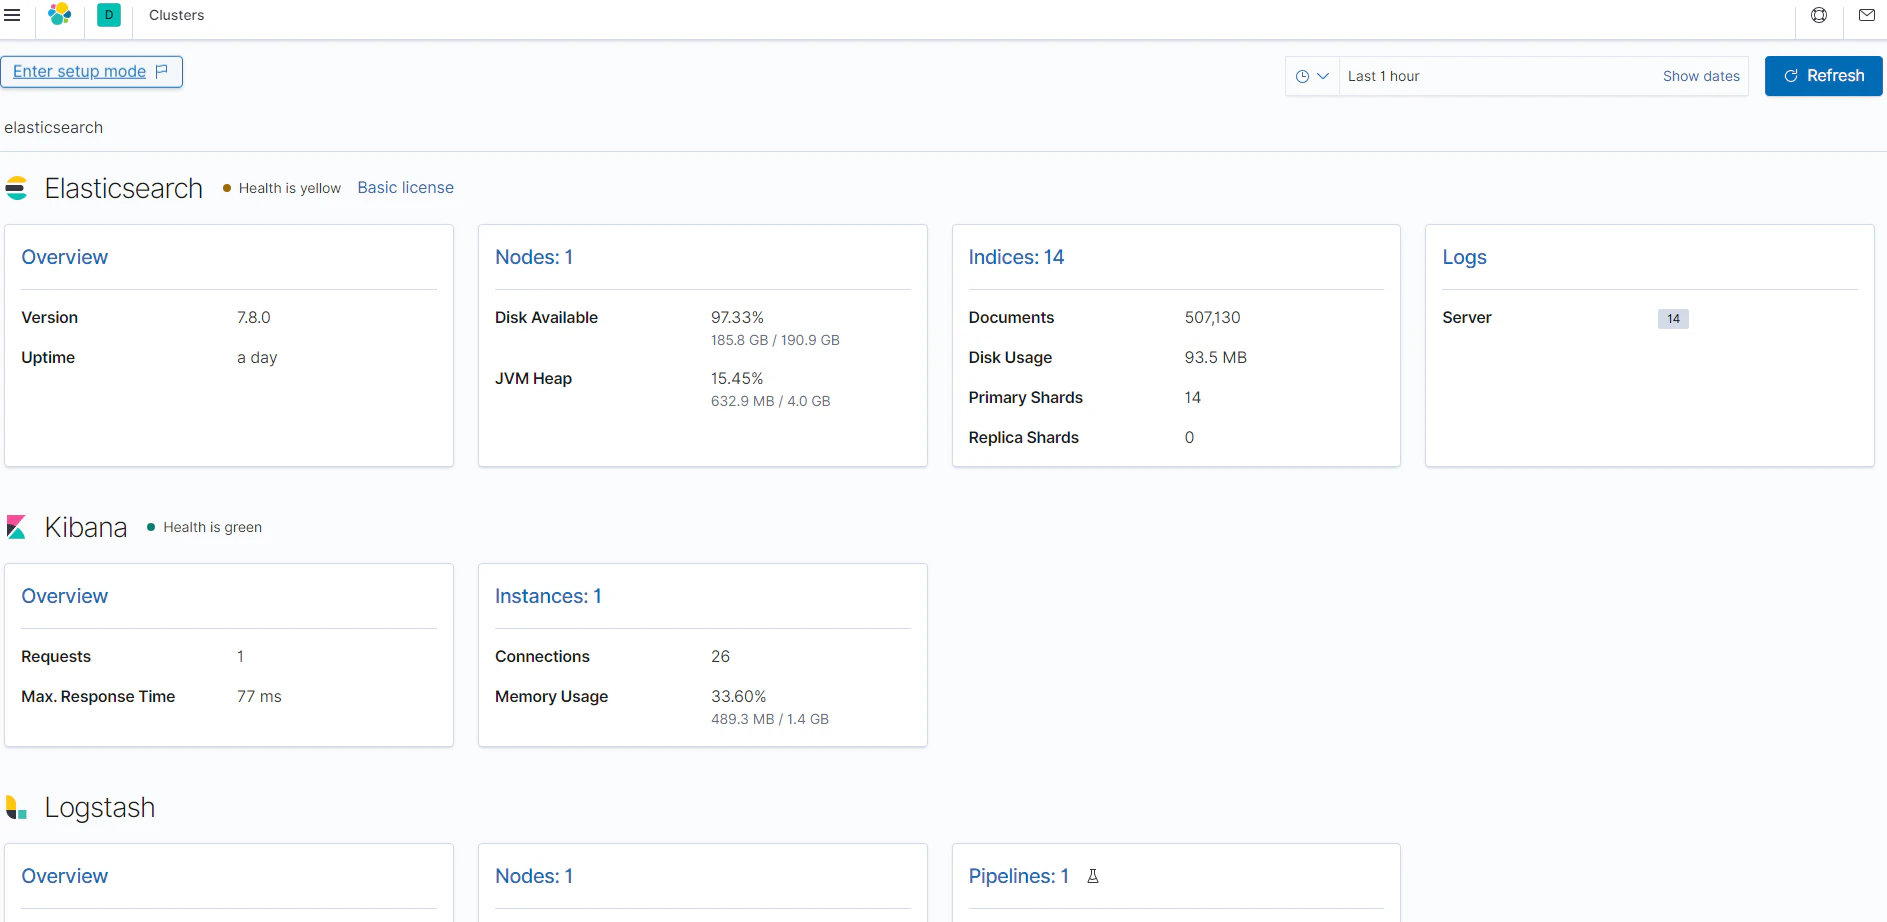This screenshot has width=1887, height=922.
Task: Open Kibana Instances: 1 link
Action: [x=548, y=596]
